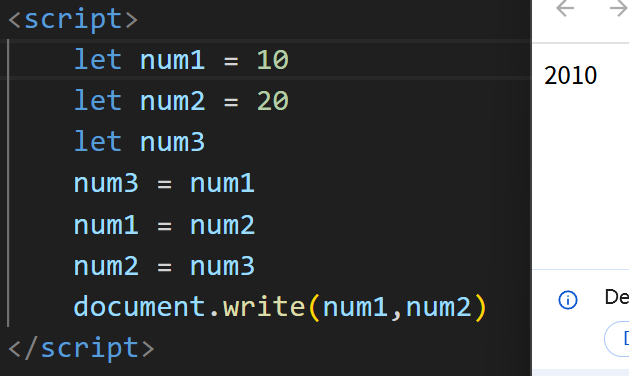Click the document.write(num1,num2) line
This screenshot has width=629, height=376.
click(280, 307)
